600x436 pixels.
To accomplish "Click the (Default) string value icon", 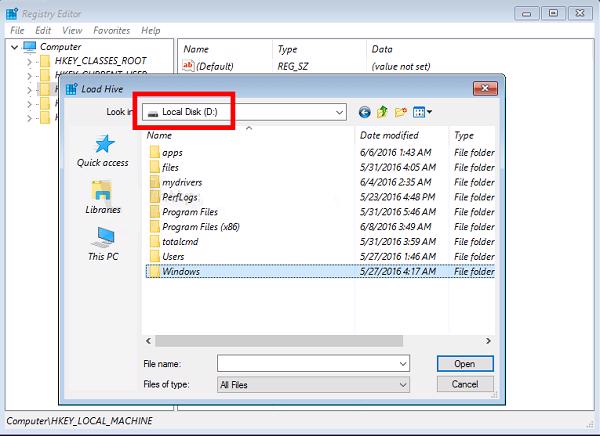I will (x=188, y=66).
